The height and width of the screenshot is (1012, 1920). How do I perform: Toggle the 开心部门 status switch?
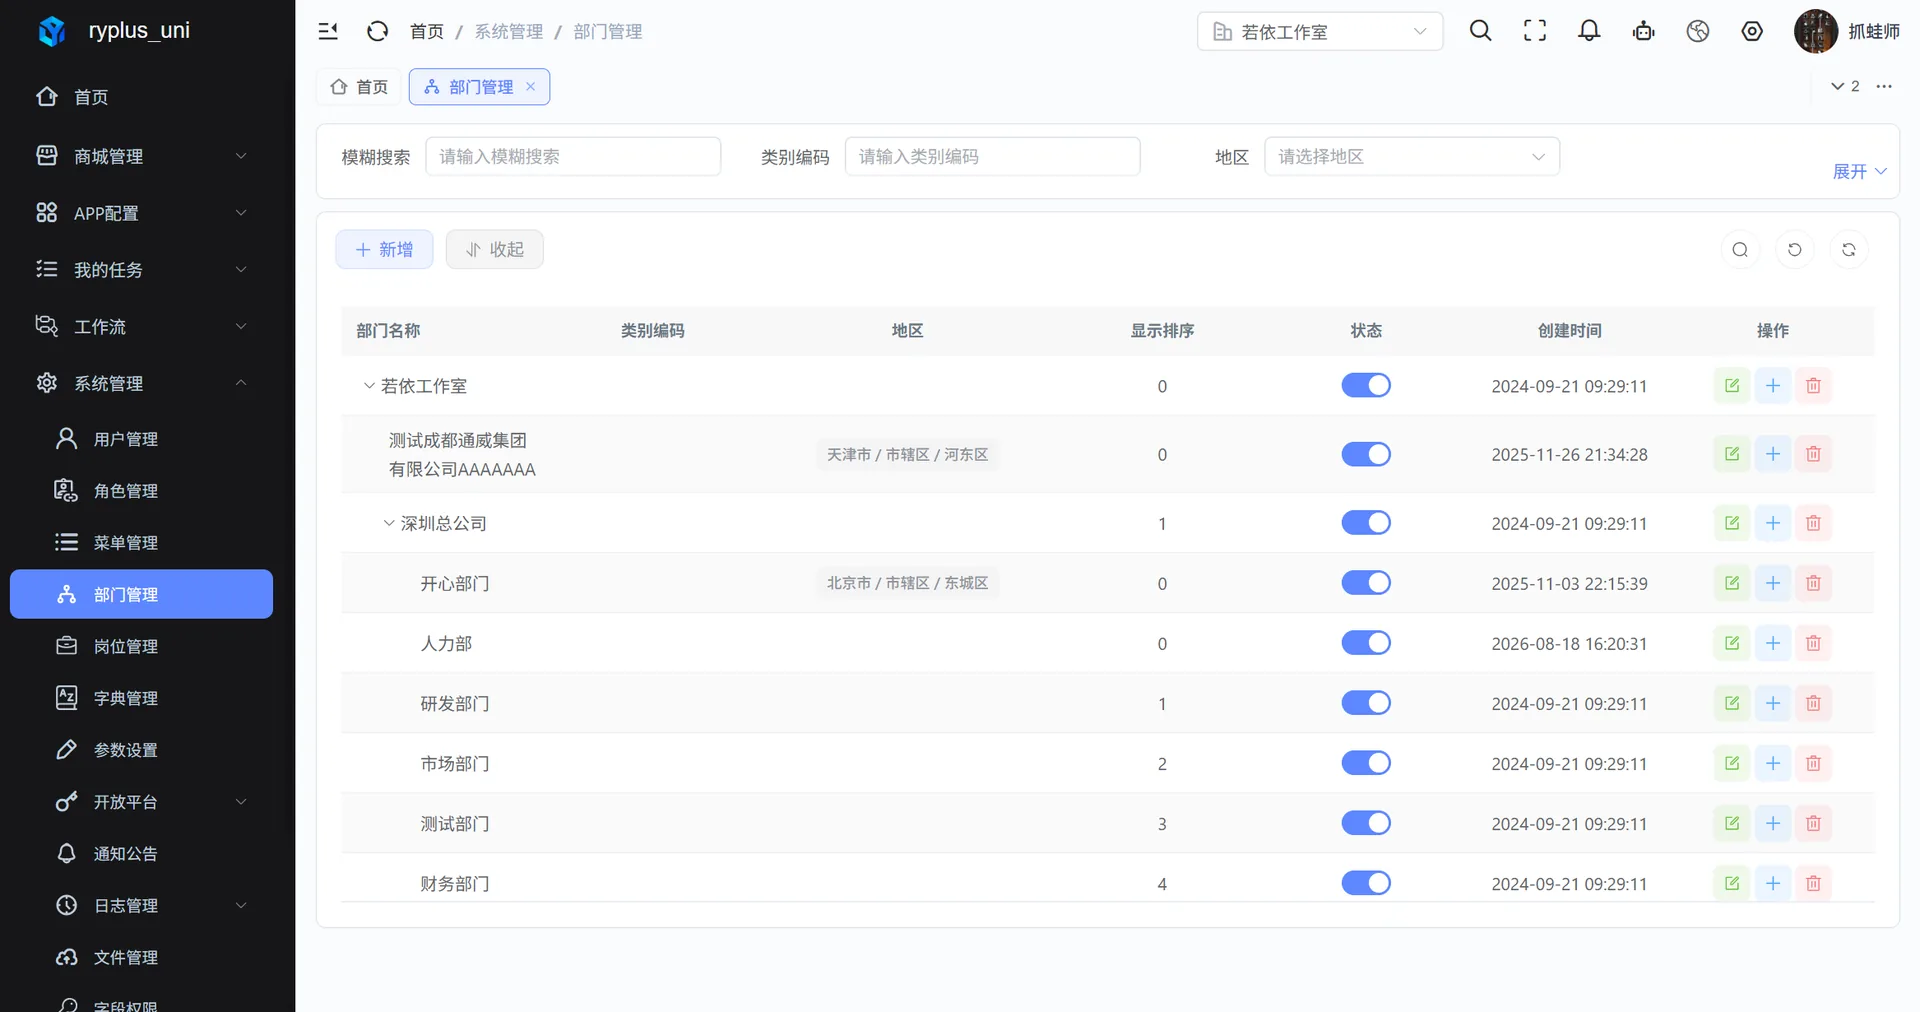(x=1366, y=583)
